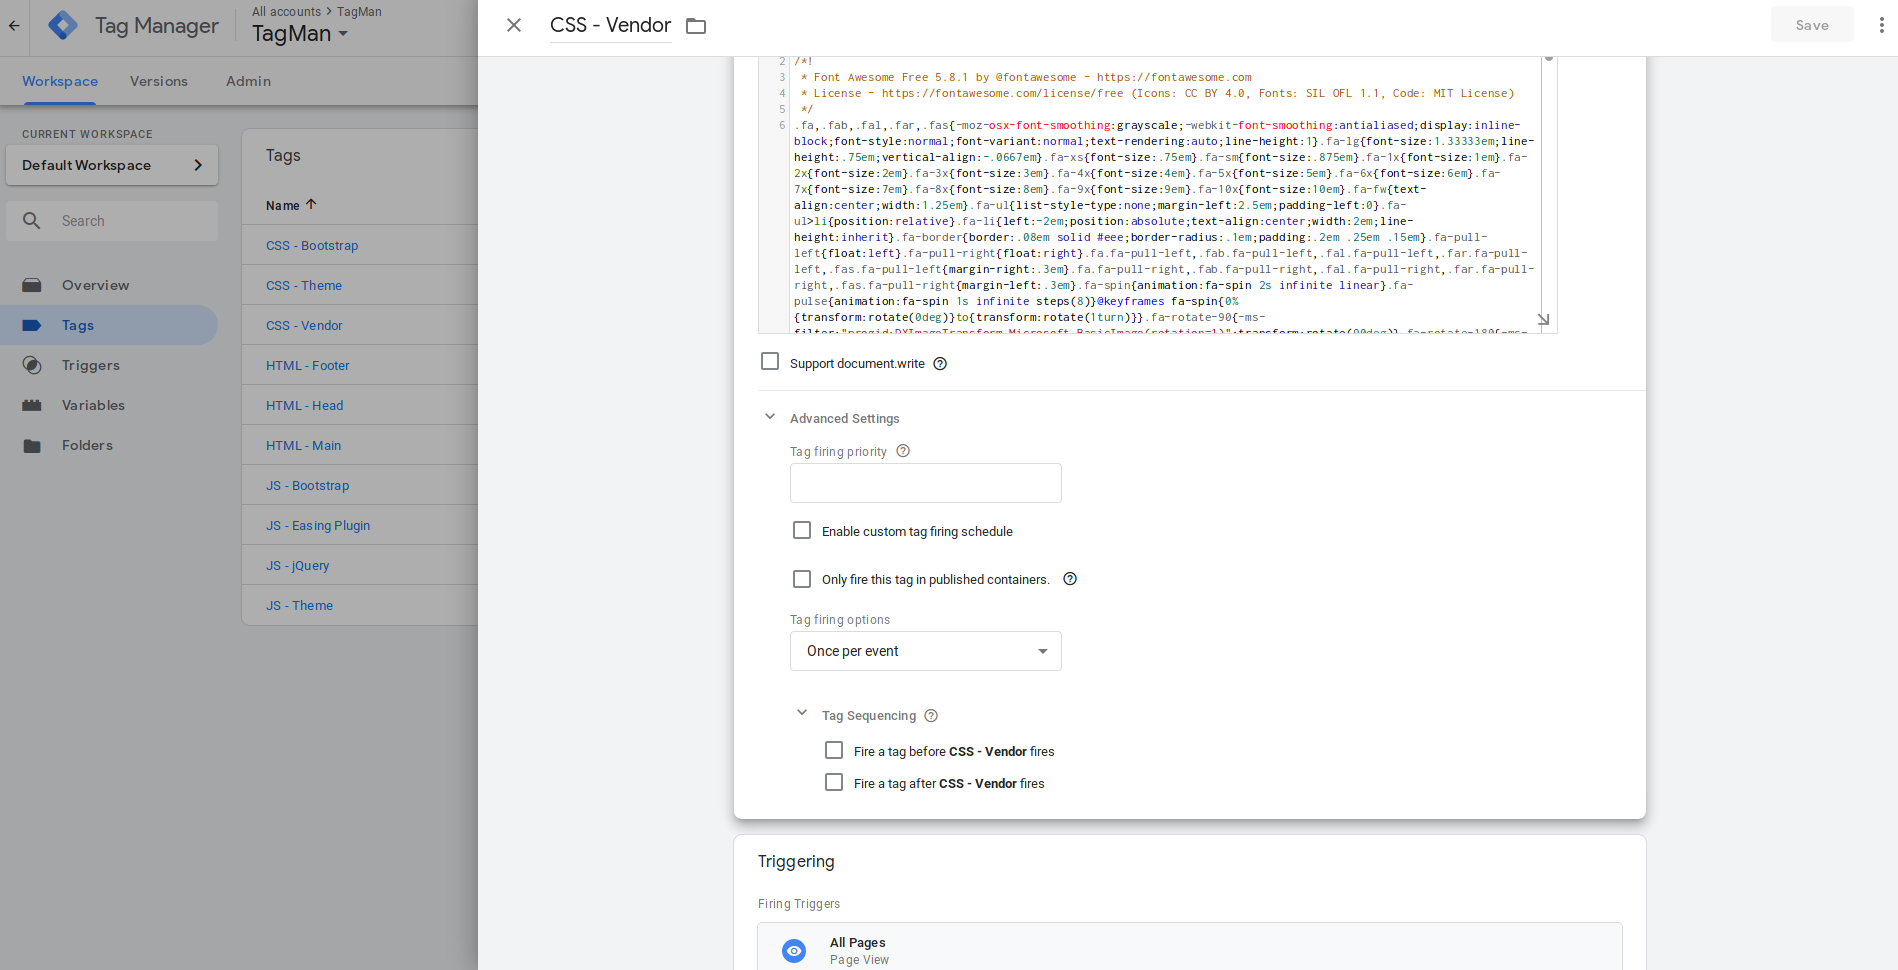Click the help icon beside Tag firing priority
Image resolution: width=1898 pixels, height=970 pixels.
[x=903, y=451]
